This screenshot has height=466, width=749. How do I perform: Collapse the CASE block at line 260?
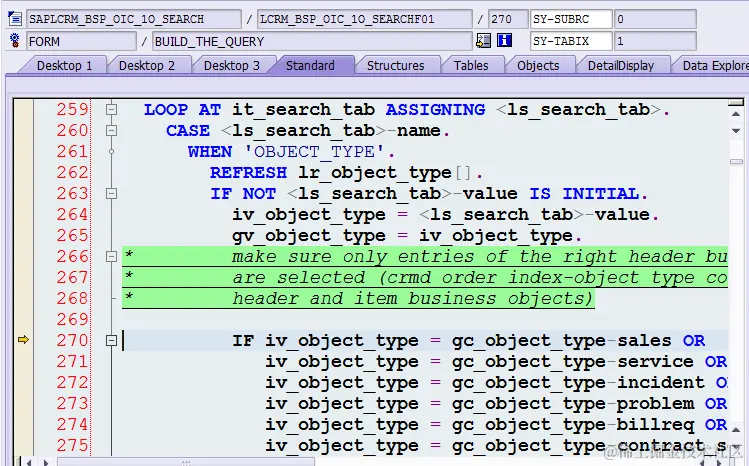click(x=111, y=130)
